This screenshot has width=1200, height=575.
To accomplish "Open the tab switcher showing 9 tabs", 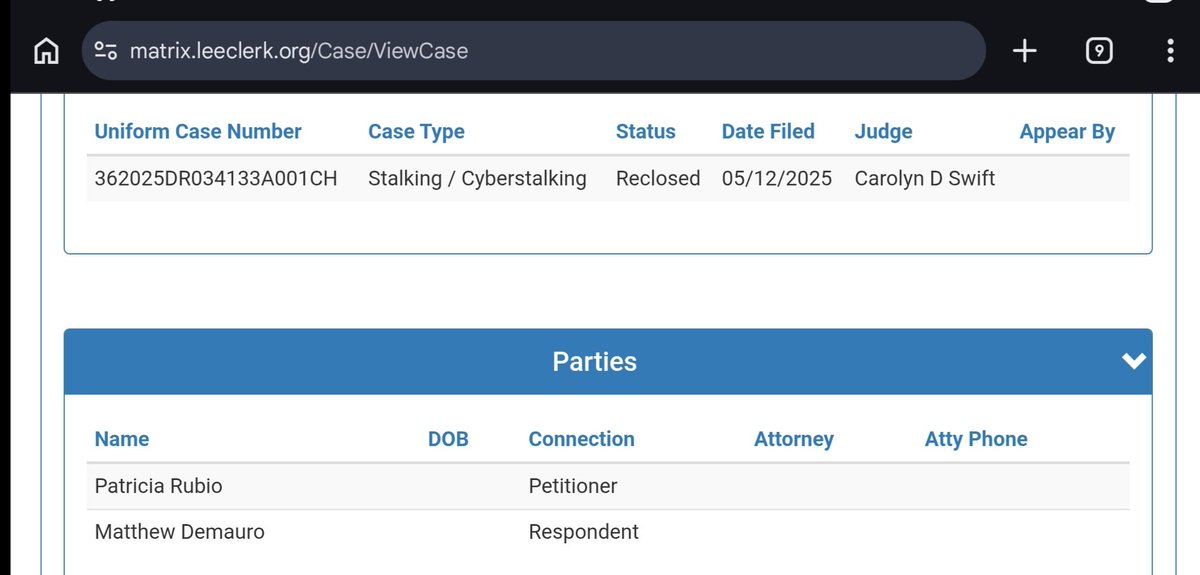I will (1099, 51).
